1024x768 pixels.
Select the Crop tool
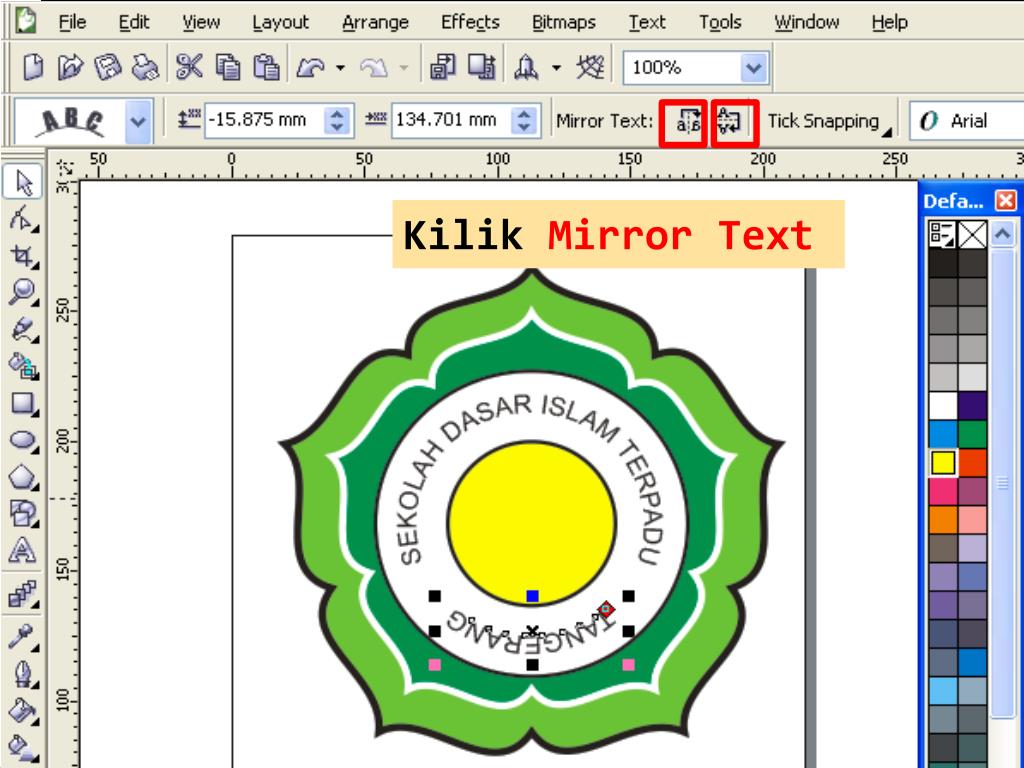coord(23,255)
